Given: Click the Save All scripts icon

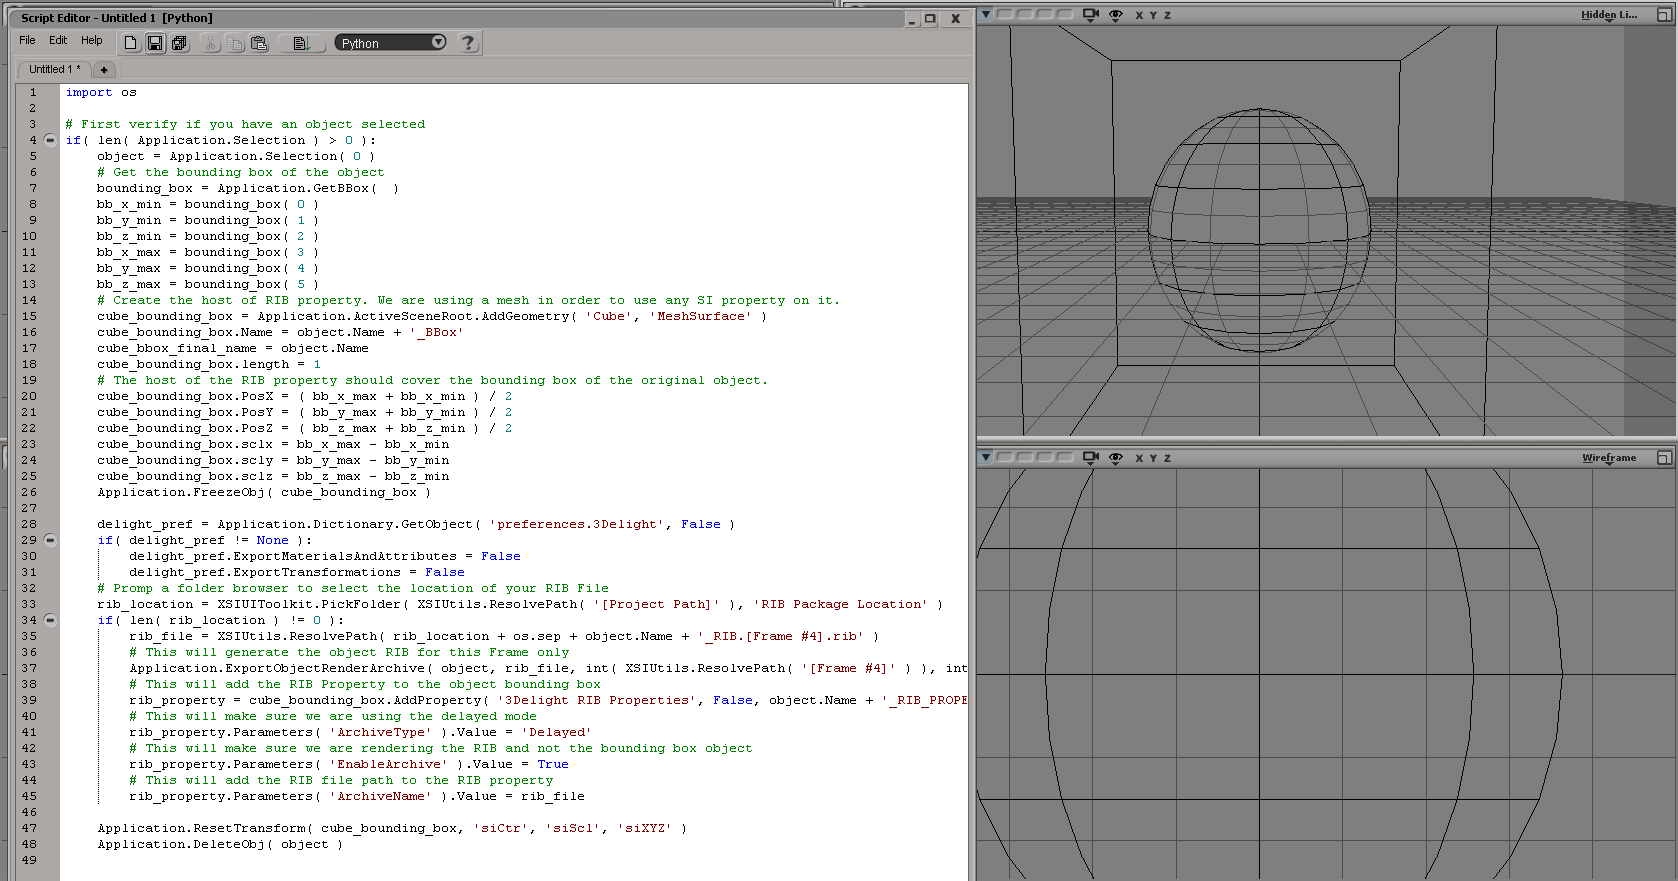Looking at the screenshot, I should [x=180, y=43].
